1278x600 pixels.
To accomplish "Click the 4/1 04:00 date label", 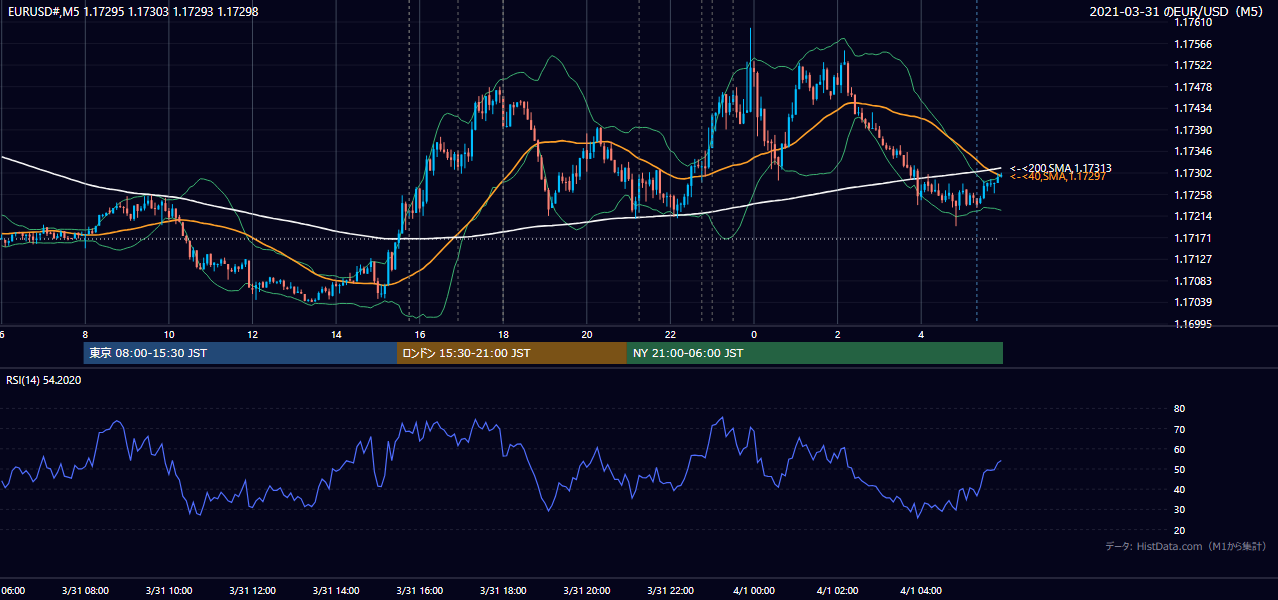I will coord(922,591).
